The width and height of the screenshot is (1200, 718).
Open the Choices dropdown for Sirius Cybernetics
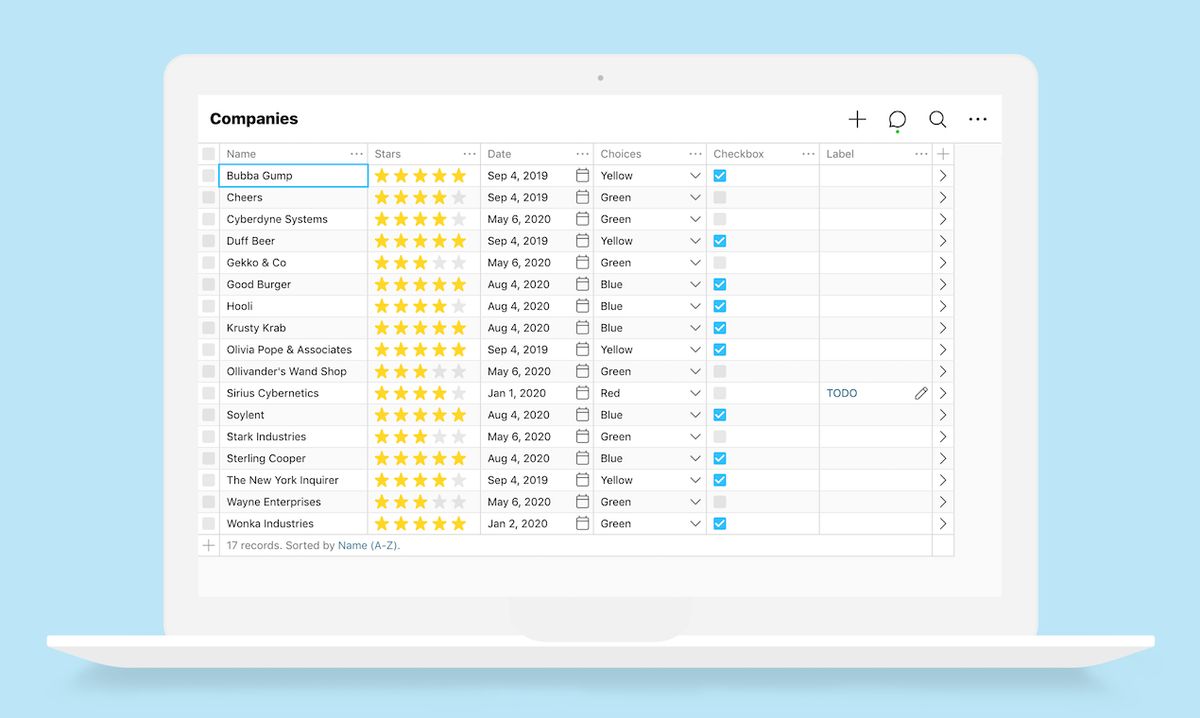[695, 393]
